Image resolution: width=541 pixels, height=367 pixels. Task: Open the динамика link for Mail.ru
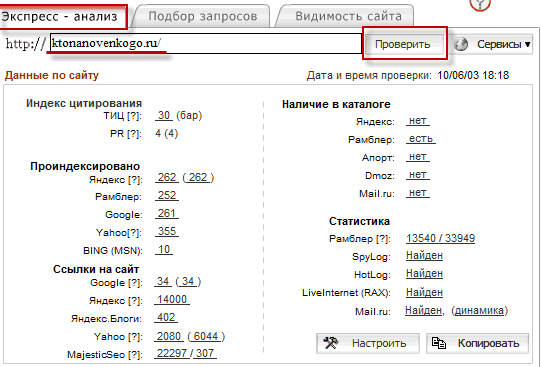click(x=479, y=310)
